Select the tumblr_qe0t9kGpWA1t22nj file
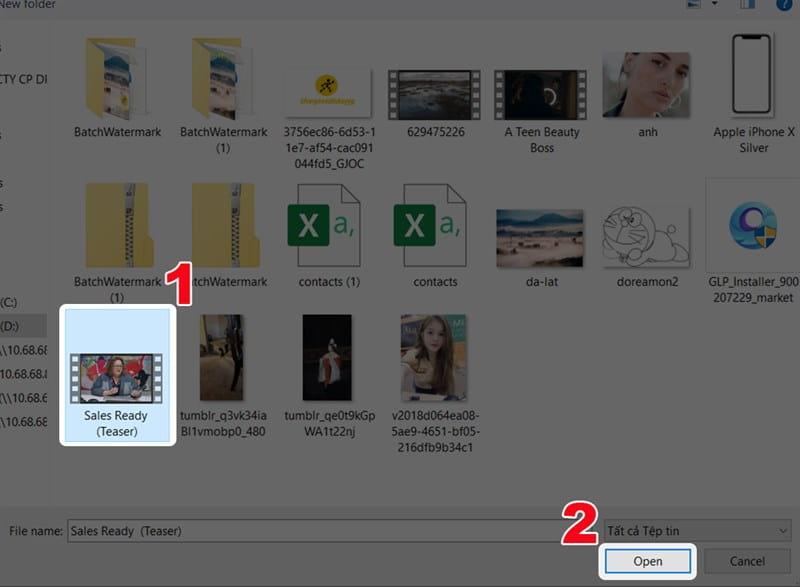 click(329, 375)
